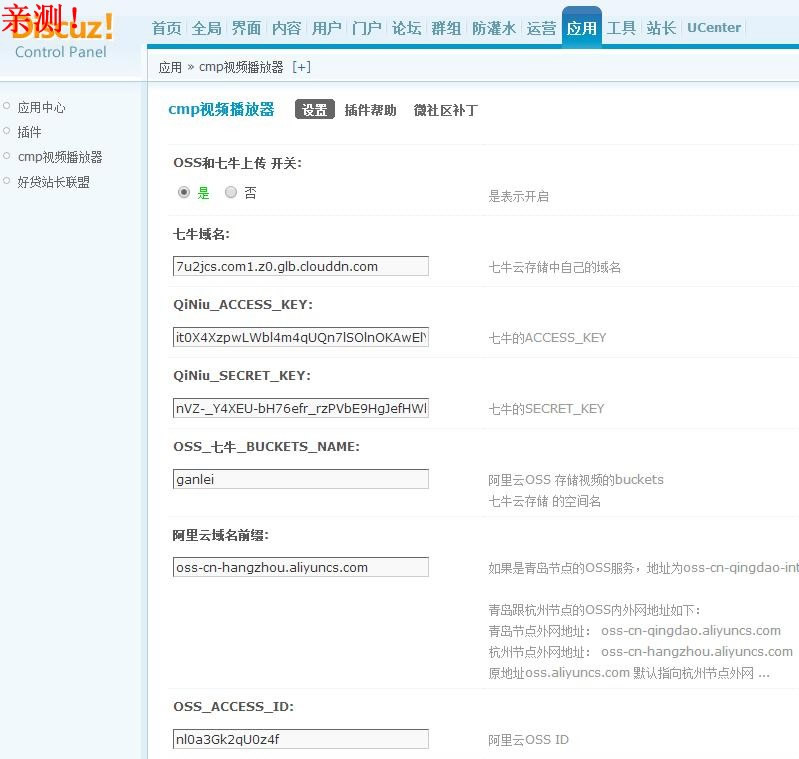
Task: Click the 七牛域名 input field
Action: tap(301, 266)
